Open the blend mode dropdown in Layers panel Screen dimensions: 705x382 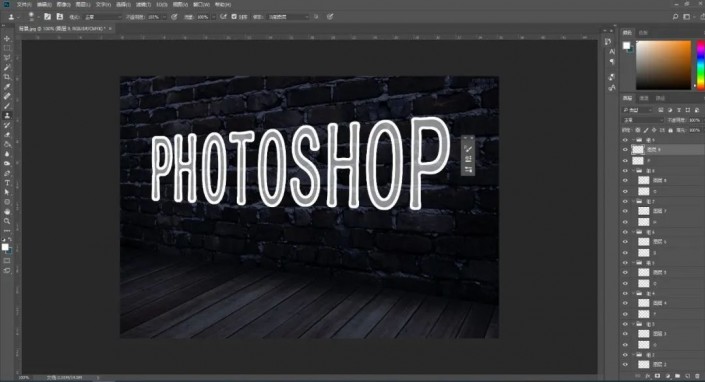643,120
